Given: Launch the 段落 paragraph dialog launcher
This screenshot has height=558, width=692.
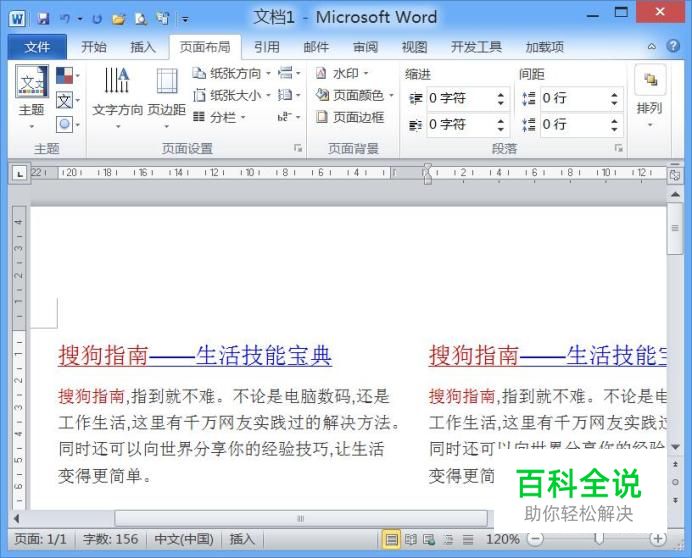Looking at the screenshot, I should pos(619,148).
